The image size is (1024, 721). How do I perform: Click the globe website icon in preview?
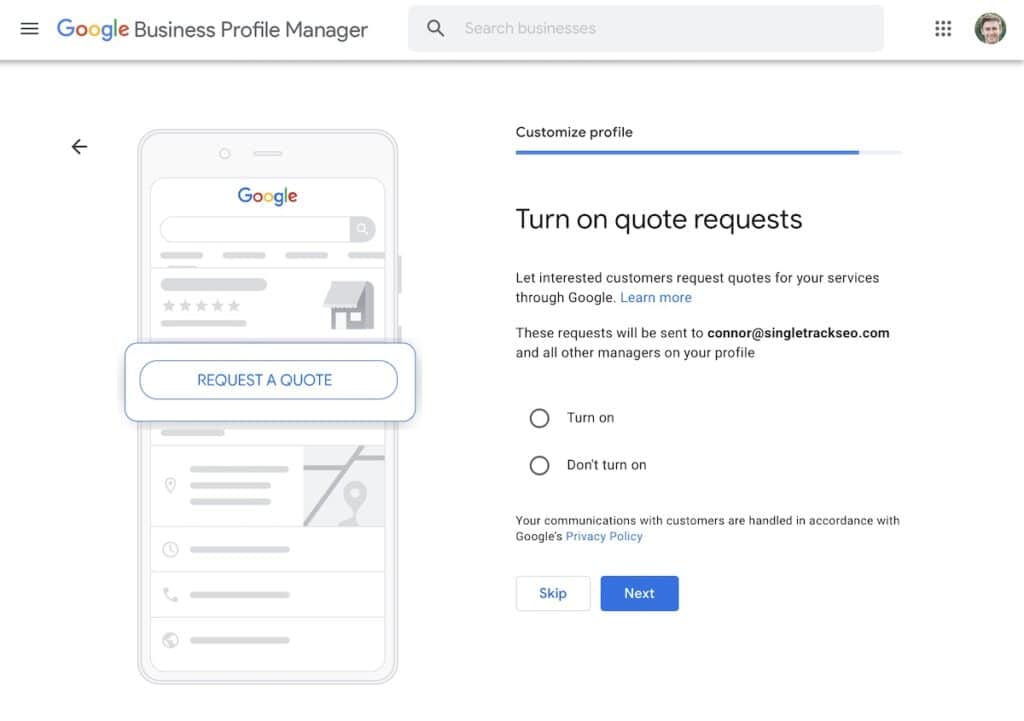tap(170, 640)
